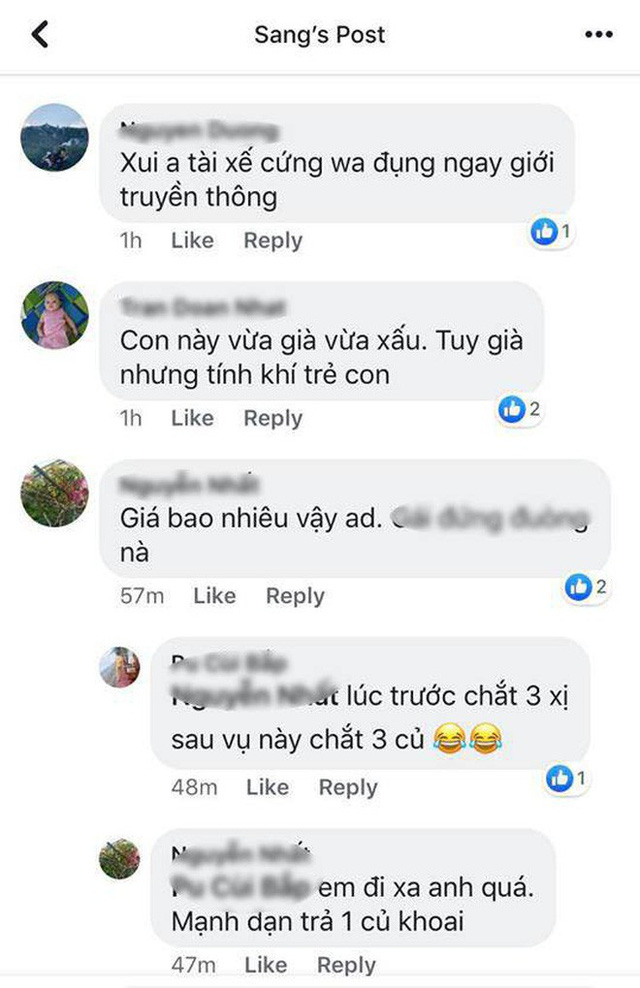Reply to the 'Xui a tài xế' comment
The height and width of the screenshot is (988, 640).
point(273,241)
